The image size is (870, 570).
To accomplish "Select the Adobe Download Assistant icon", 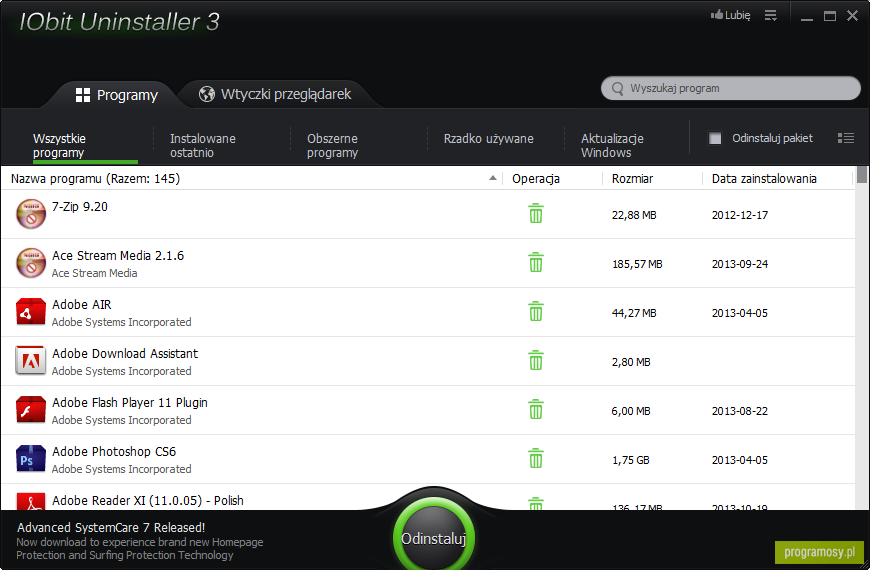I will click(31, 361).
